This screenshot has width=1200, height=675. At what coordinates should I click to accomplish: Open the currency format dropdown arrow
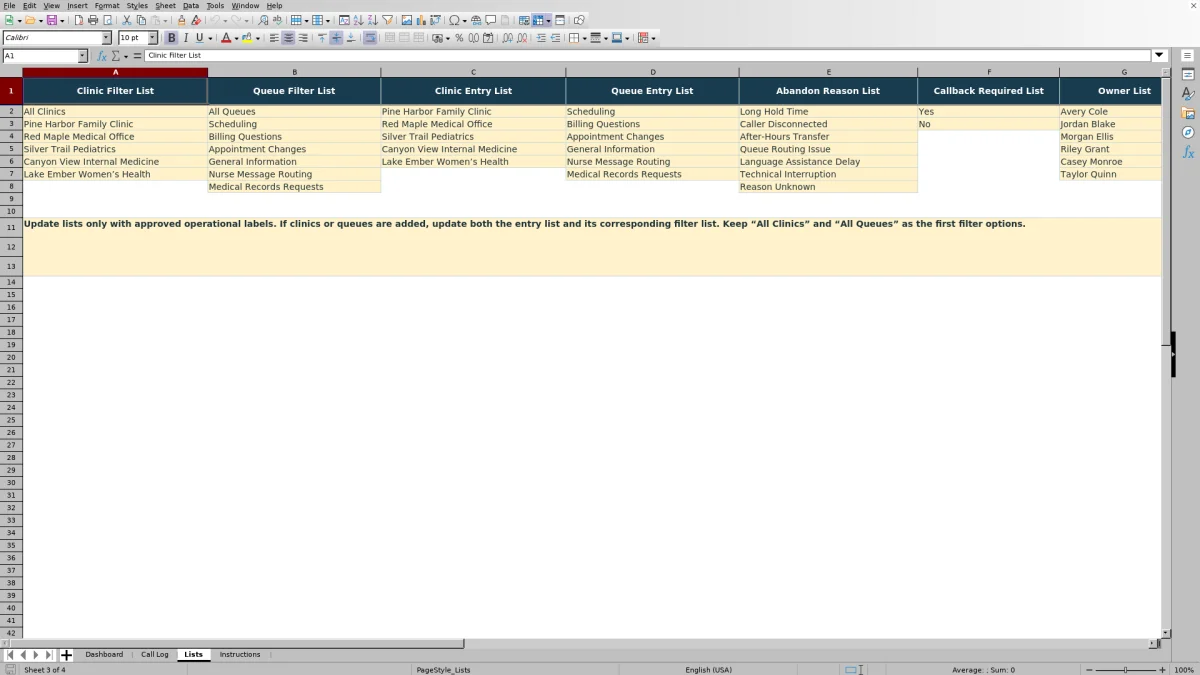tap(447, 38)
